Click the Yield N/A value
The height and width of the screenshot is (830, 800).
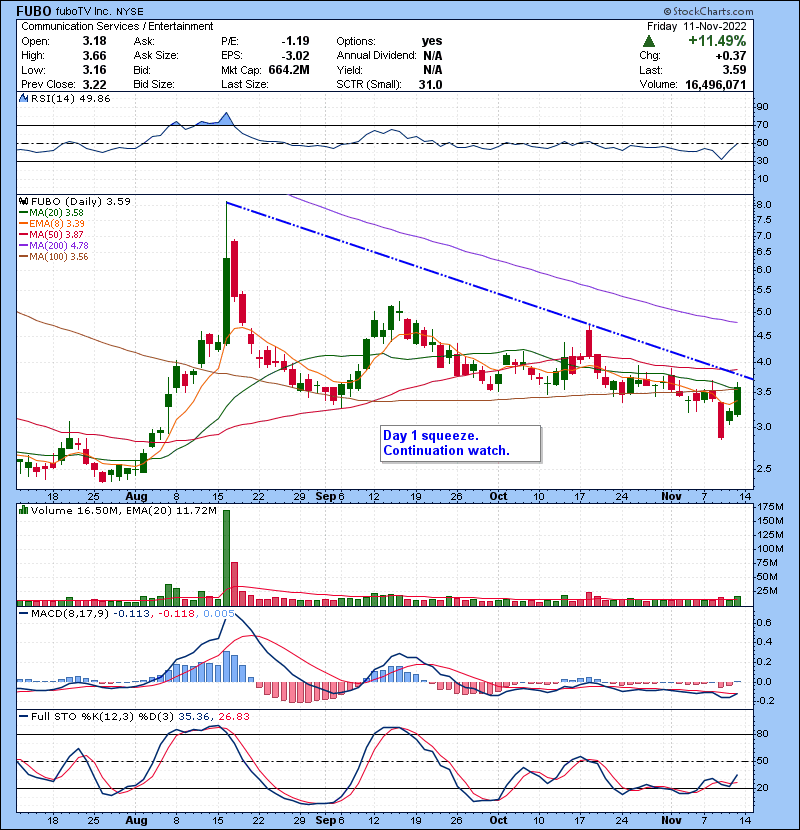(x=433, y=70)
